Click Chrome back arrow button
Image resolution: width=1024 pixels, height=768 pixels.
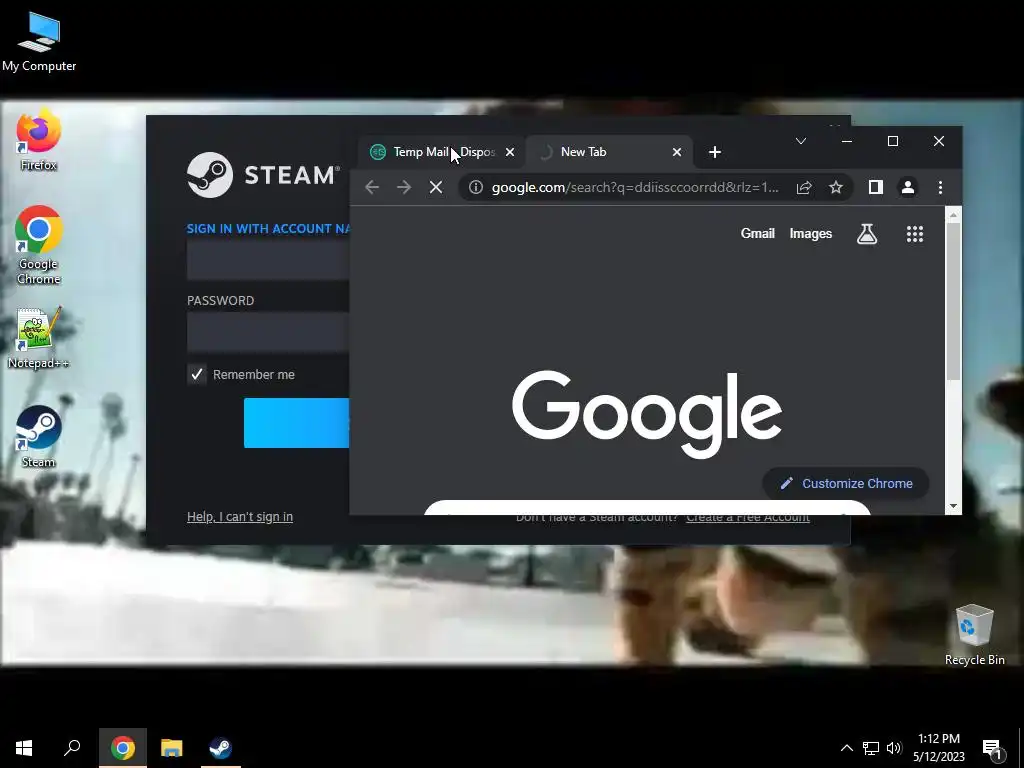372,187
